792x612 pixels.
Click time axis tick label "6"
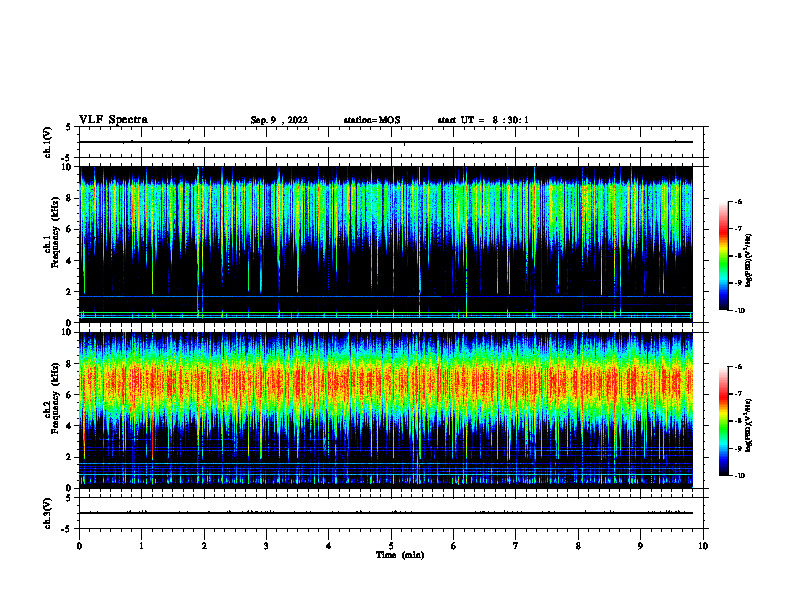tap(454, 546)
